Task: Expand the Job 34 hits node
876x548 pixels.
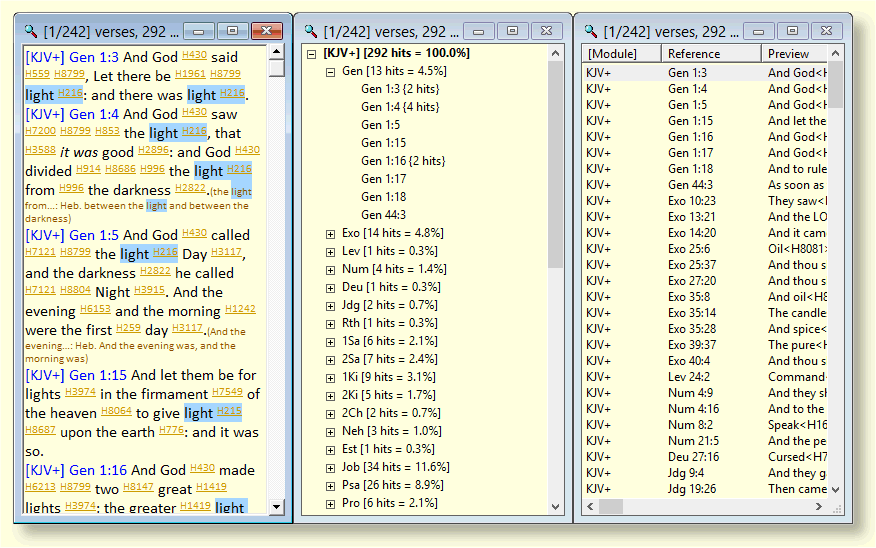Action: pos(330,468)
